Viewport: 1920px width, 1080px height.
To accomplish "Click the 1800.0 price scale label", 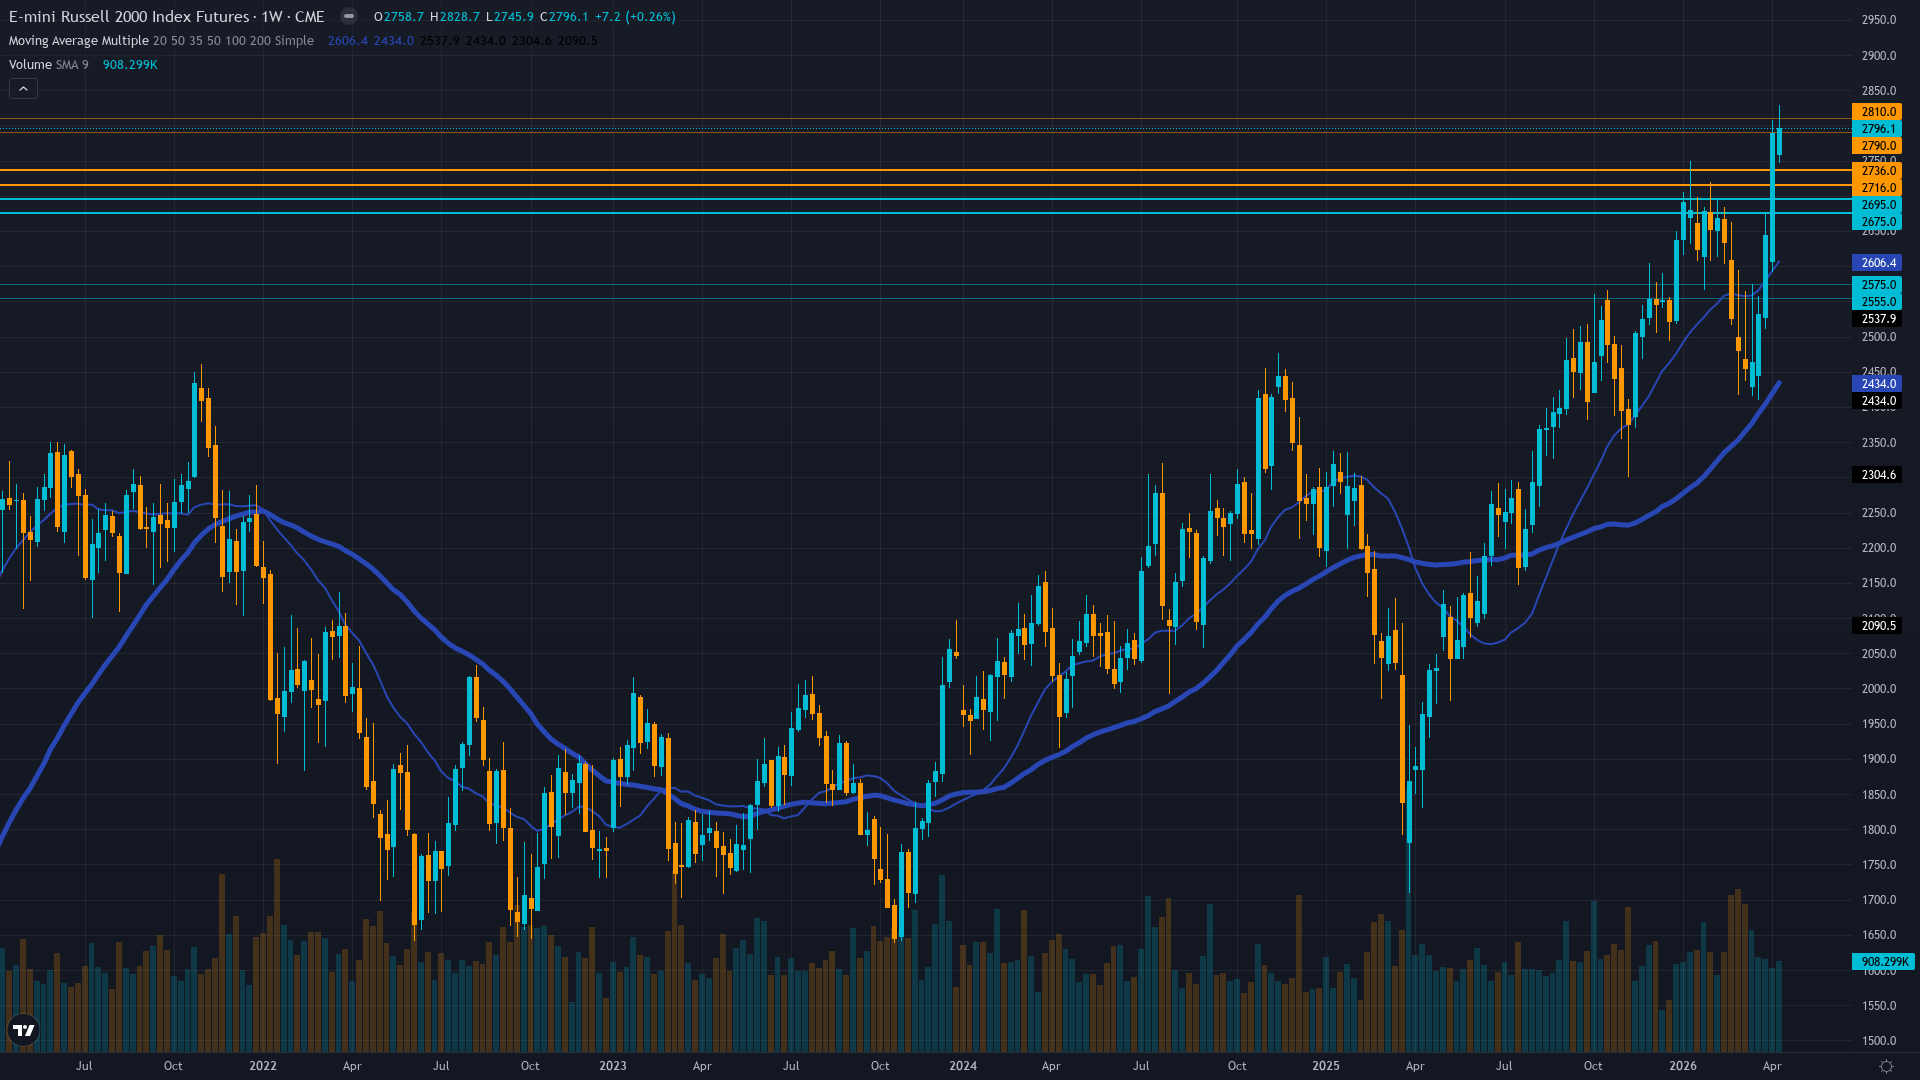I will coord(1879,830).
